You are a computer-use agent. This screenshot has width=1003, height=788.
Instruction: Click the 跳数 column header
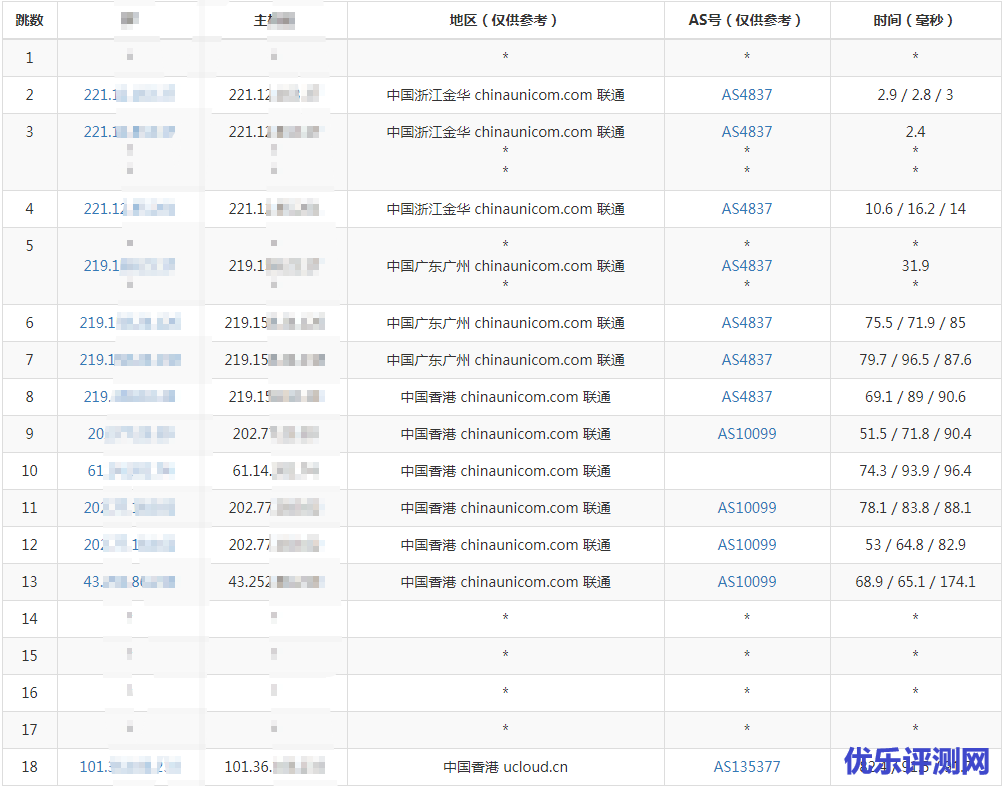tap(30, 20)
